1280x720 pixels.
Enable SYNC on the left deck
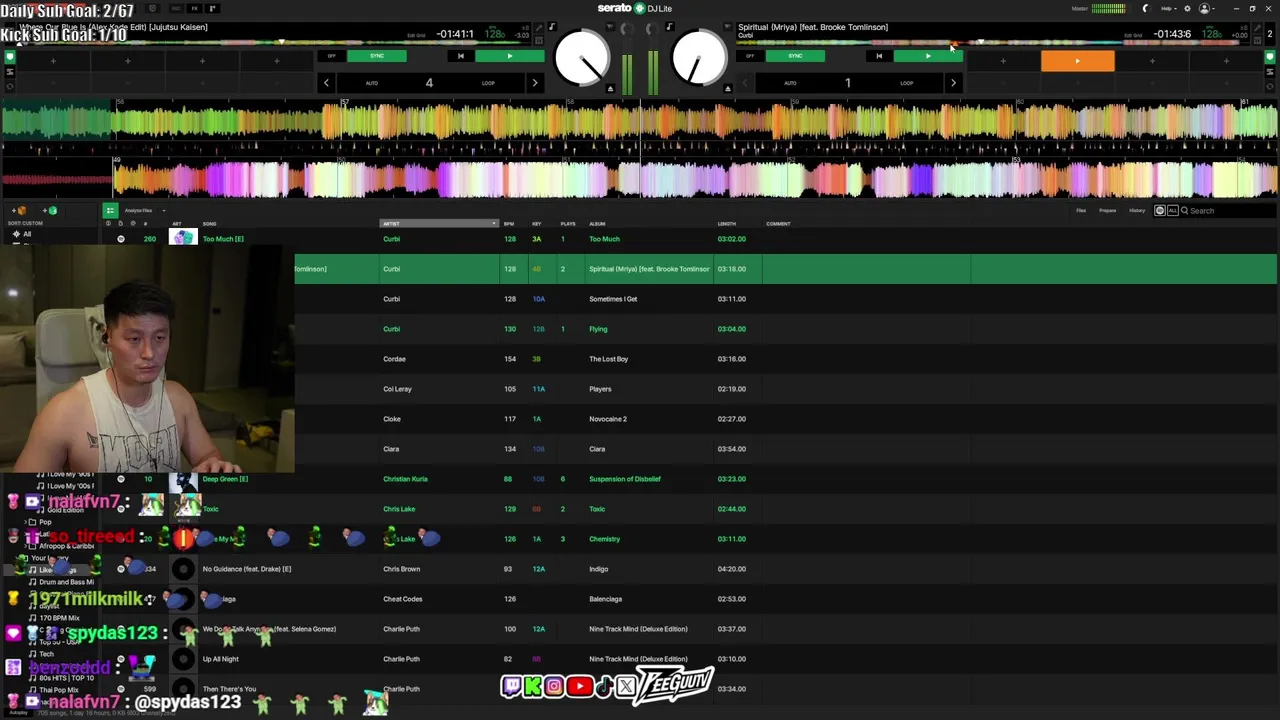[x=377, y=56]
